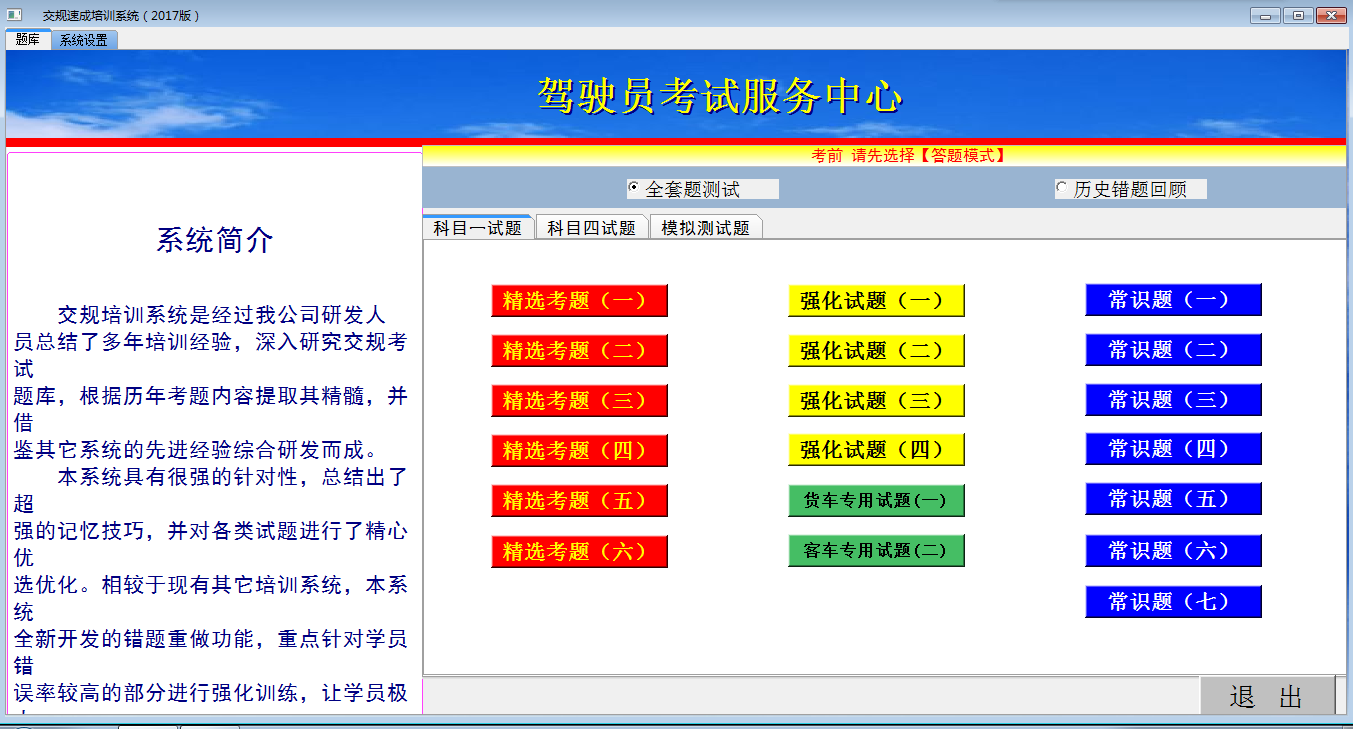Launch 强化试题（三）
This screenshot has height=729, width=1353.
pos(876,400)
